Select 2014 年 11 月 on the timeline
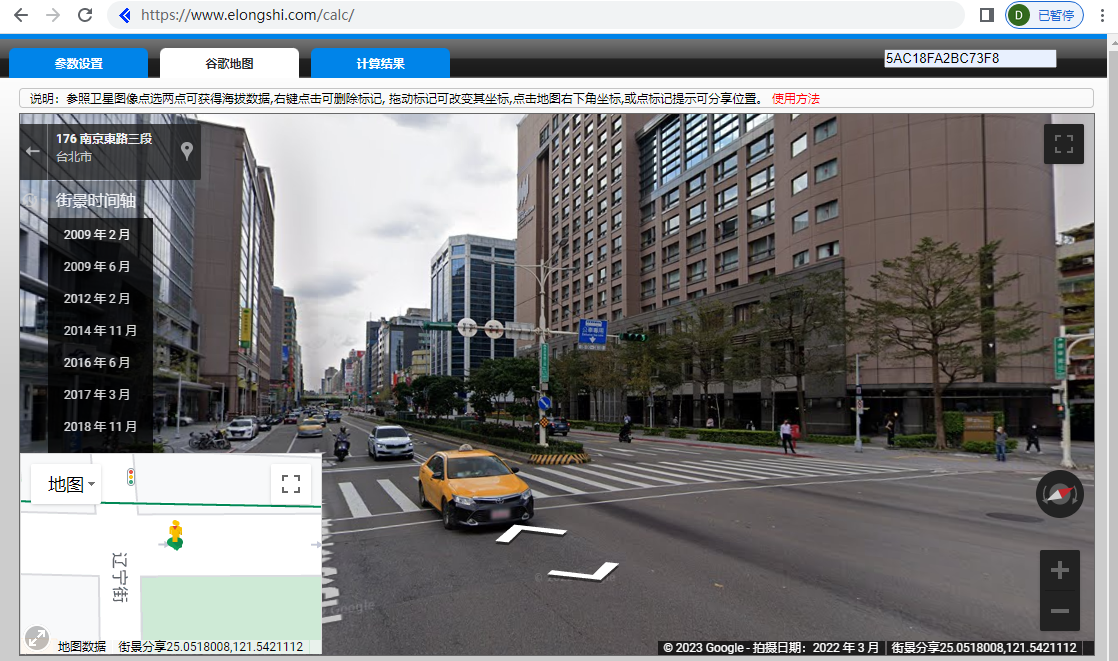1118x661 pixels. 100,330
